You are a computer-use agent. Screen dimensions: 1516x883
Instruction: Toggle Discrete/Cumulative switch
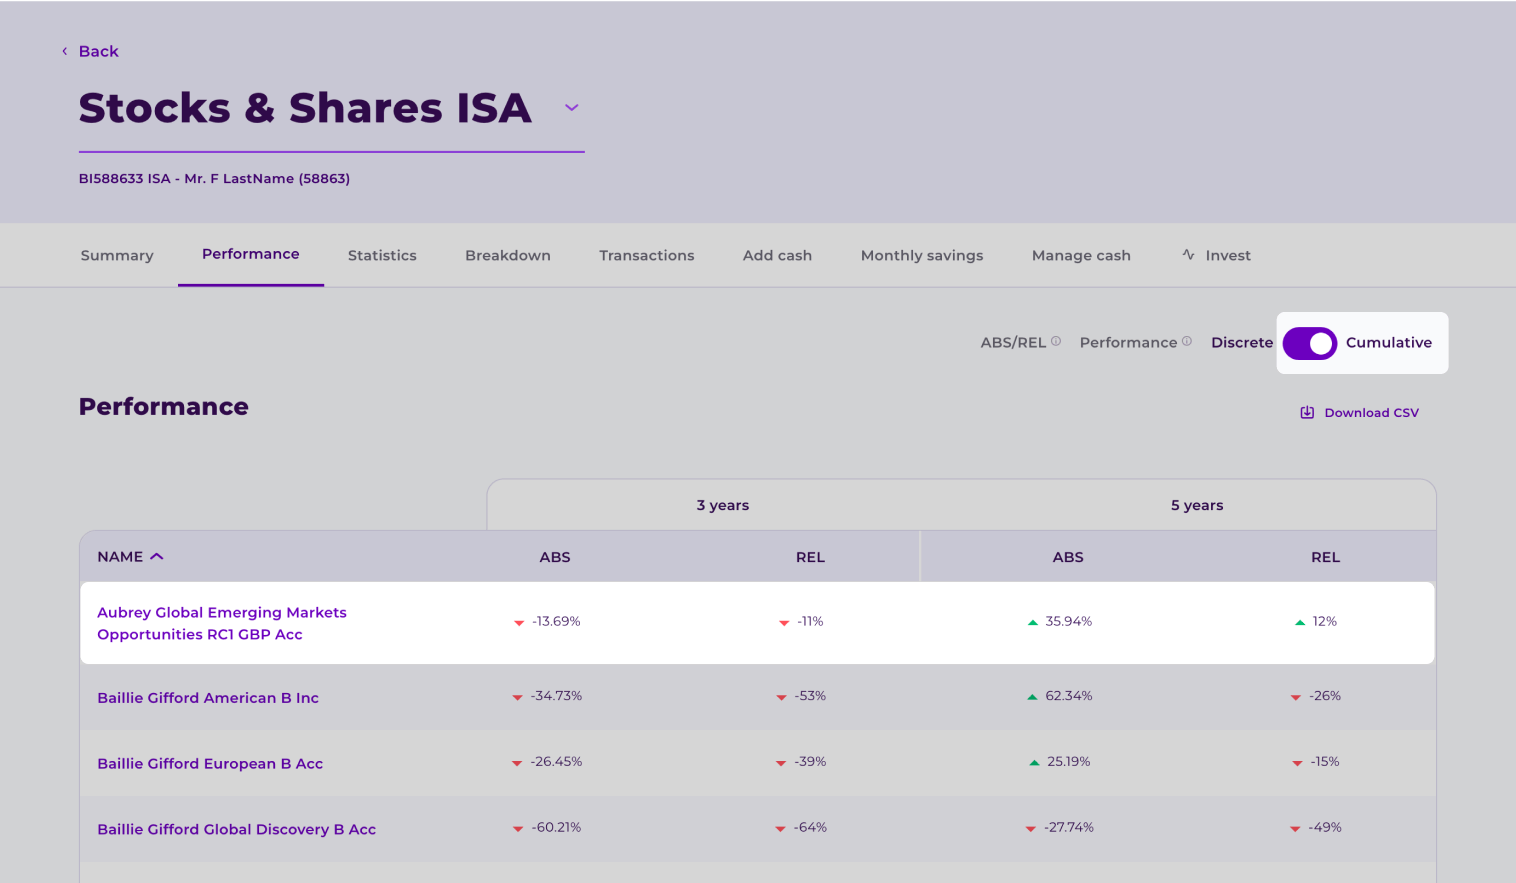tap(1310, 343)
